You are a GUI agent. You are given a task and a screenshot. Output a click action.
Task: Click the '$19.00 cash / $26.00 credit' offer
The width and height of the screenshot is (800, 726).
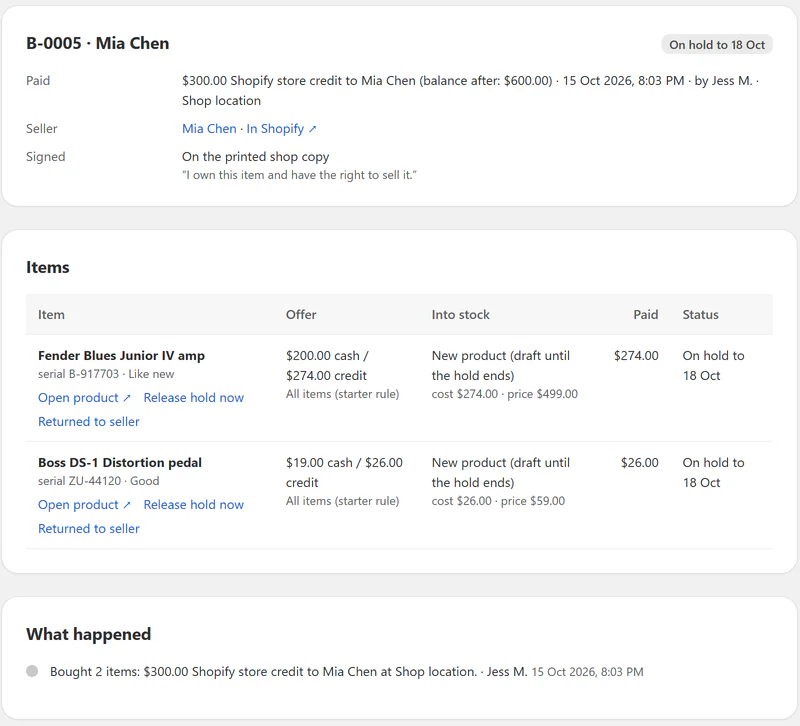click(x=344, y=472)
